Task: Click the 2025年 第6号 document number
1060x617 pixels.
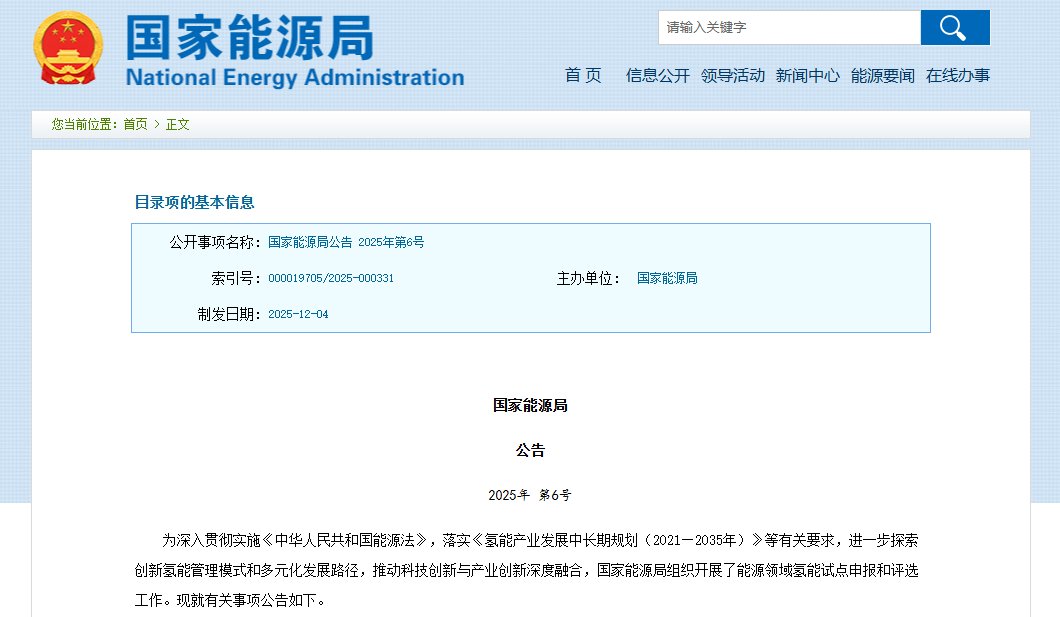Action: 530,494
